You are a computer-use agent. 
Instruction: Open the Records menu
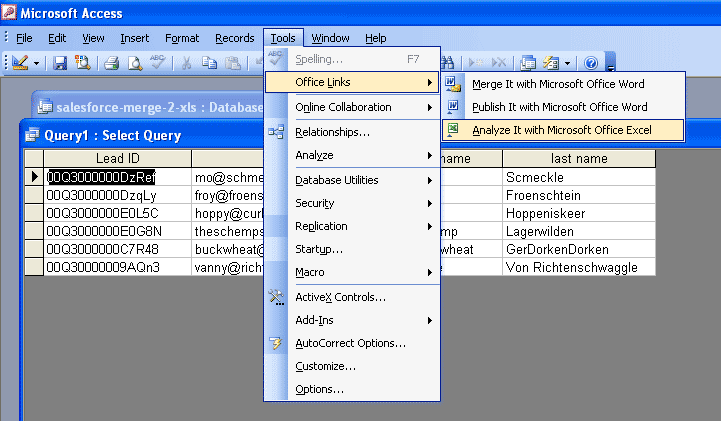point(235,38)
